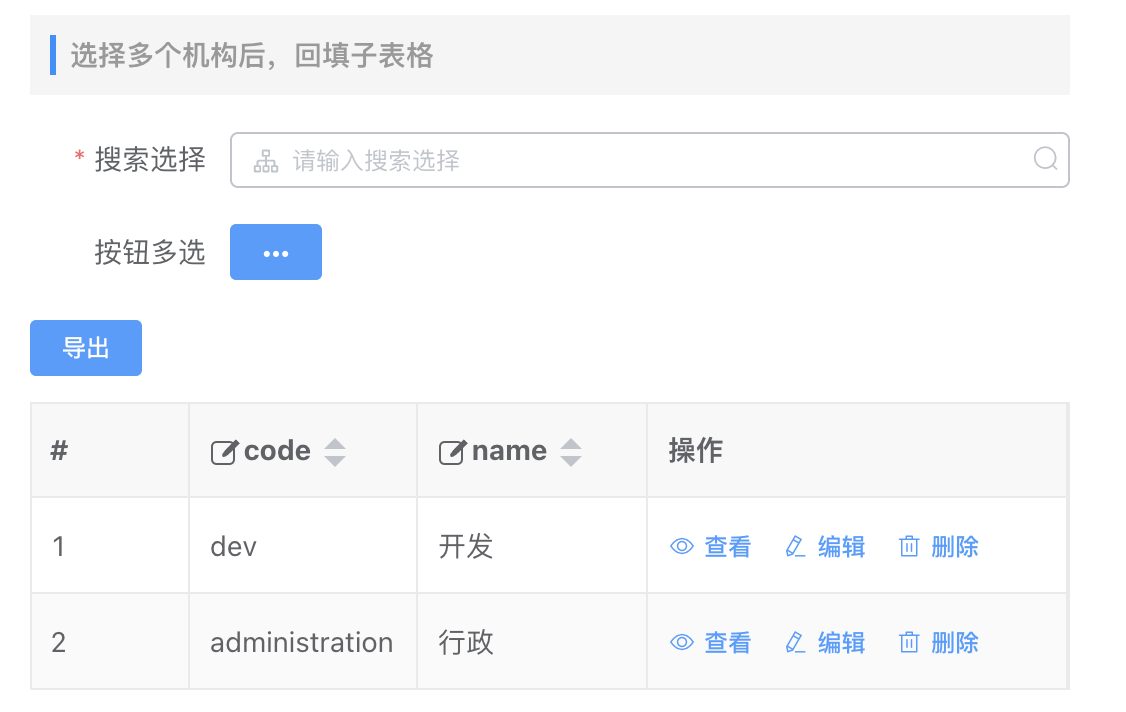The image size is (1126, 712).
Task: Sort code column descending with down arrow
Action: point(335,461)
